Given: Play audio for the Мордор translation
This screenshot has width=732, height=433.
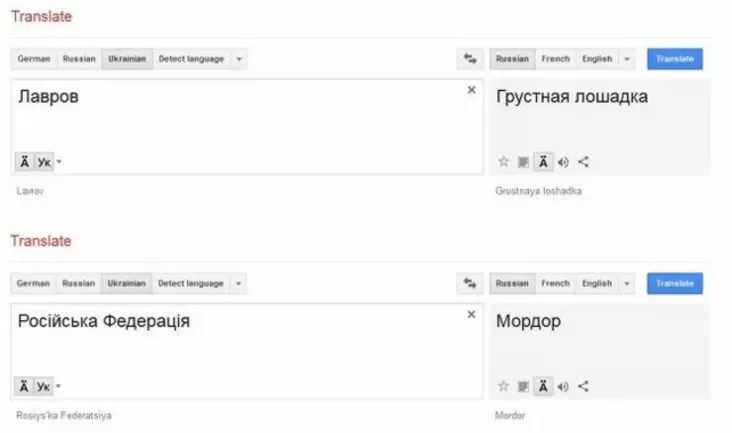Looking at the screenshot, I should (x=563, y=387).
